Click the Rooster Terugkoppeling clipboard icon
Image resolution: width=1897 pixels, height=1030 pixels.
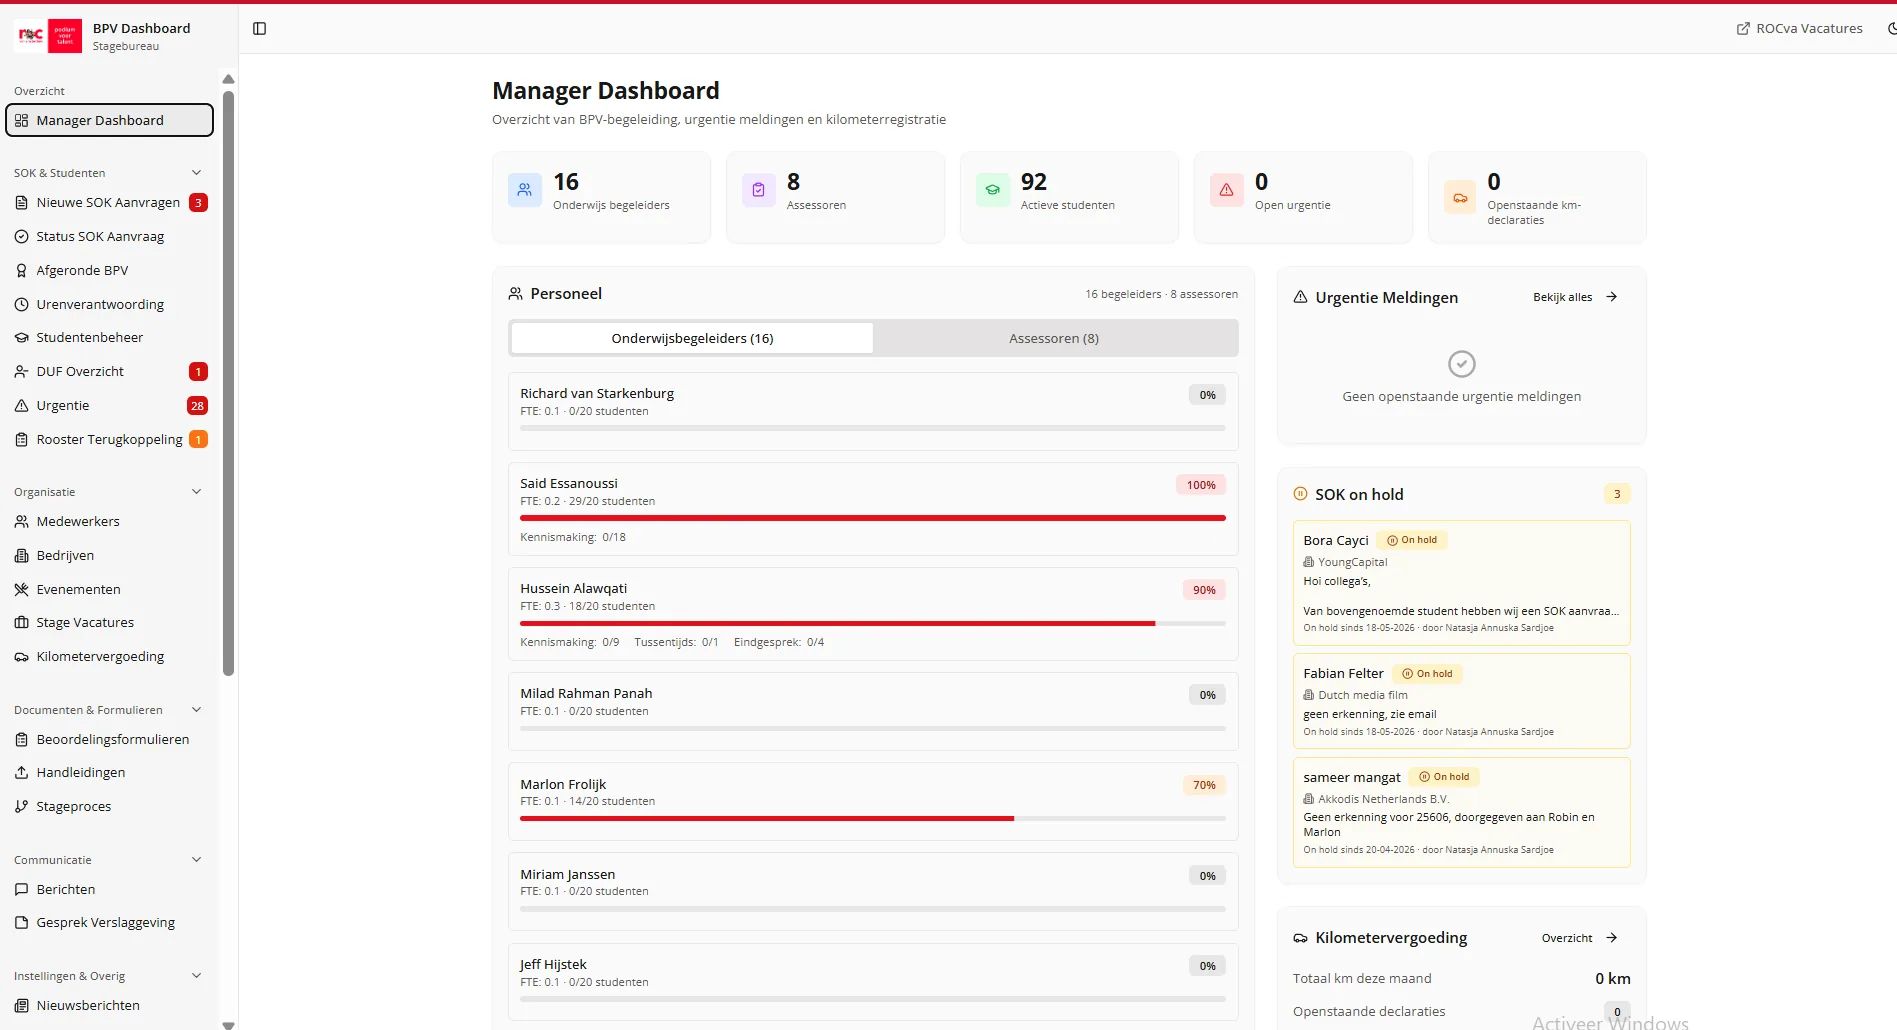21,440
